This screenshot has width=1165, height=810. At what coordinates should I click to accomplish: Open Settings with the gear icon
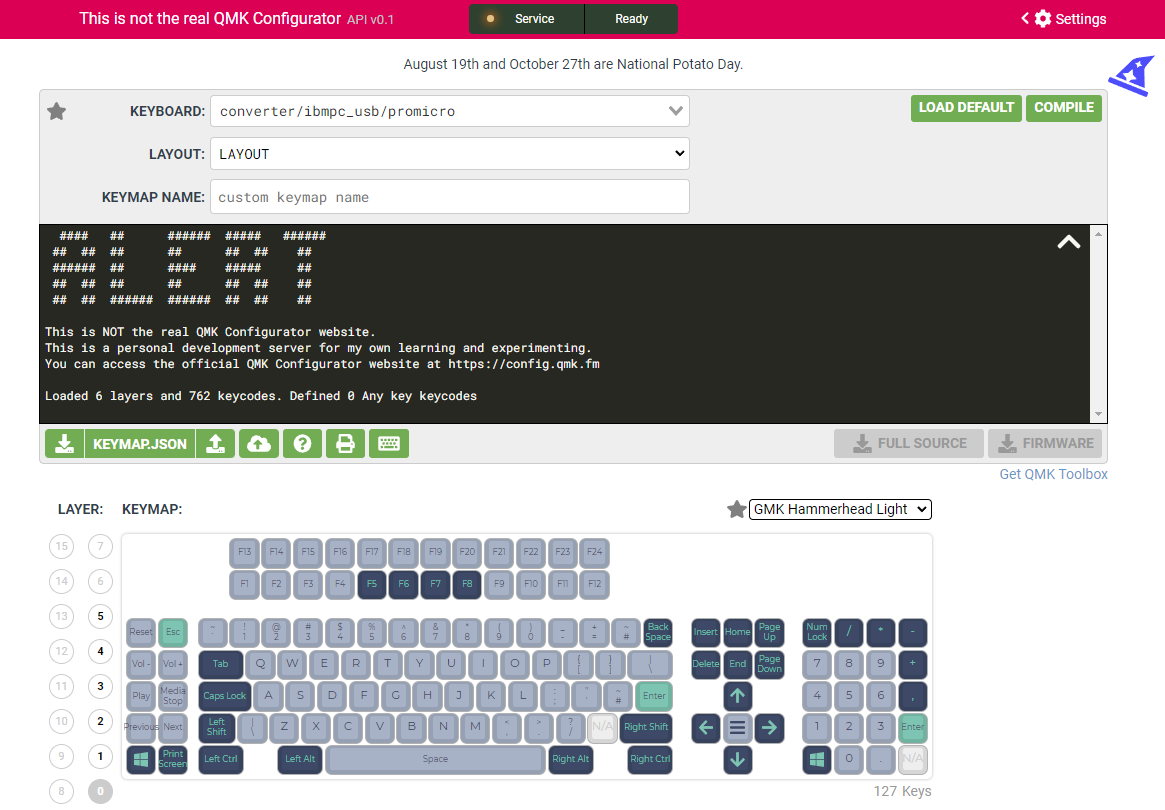pyautogui.click(x=1041, y=18)
